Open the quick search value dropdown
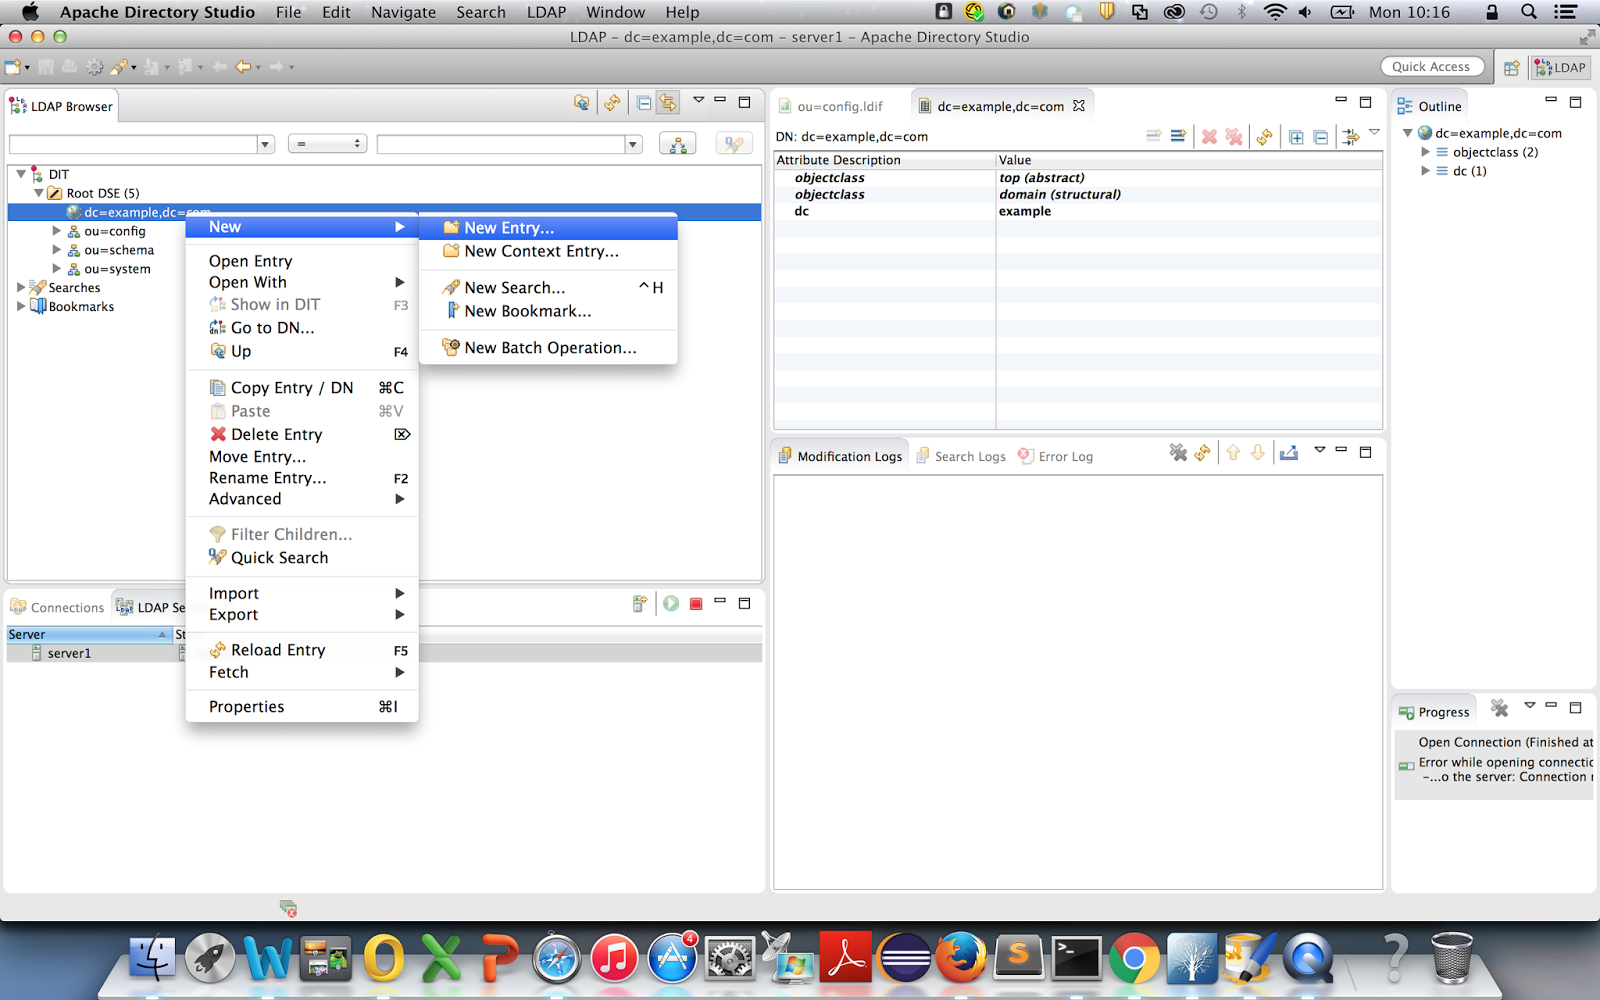 632,144
